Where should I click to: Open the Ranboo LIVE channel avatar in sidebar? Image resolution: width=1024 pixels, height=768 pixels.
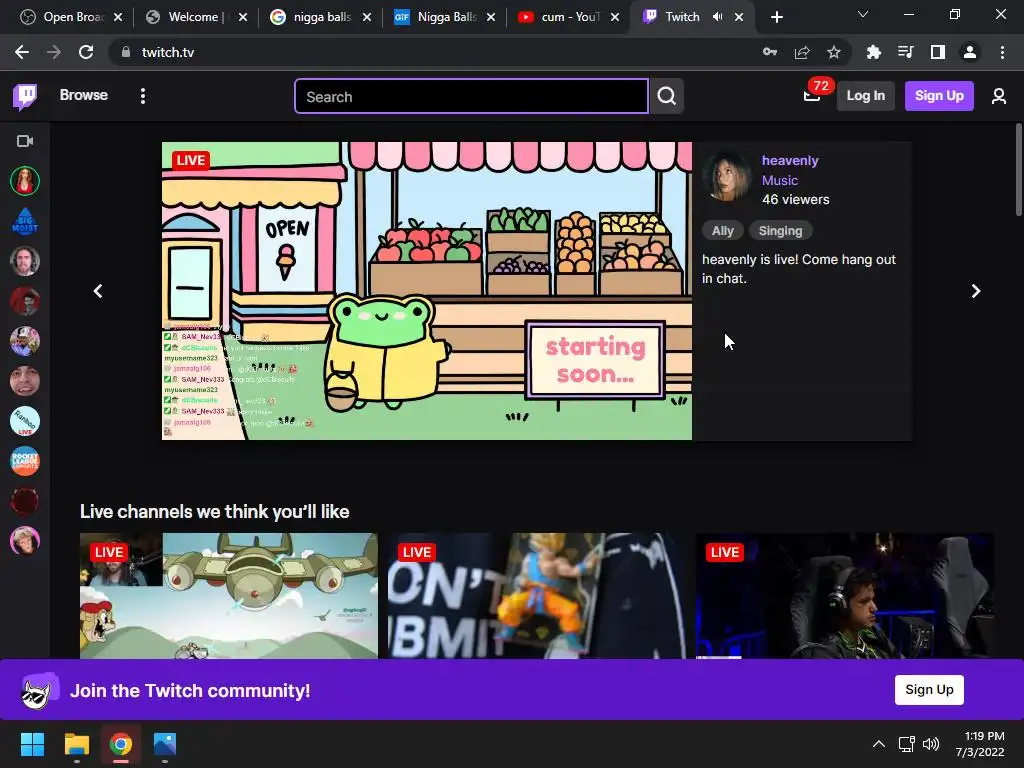tap(25, 421)
